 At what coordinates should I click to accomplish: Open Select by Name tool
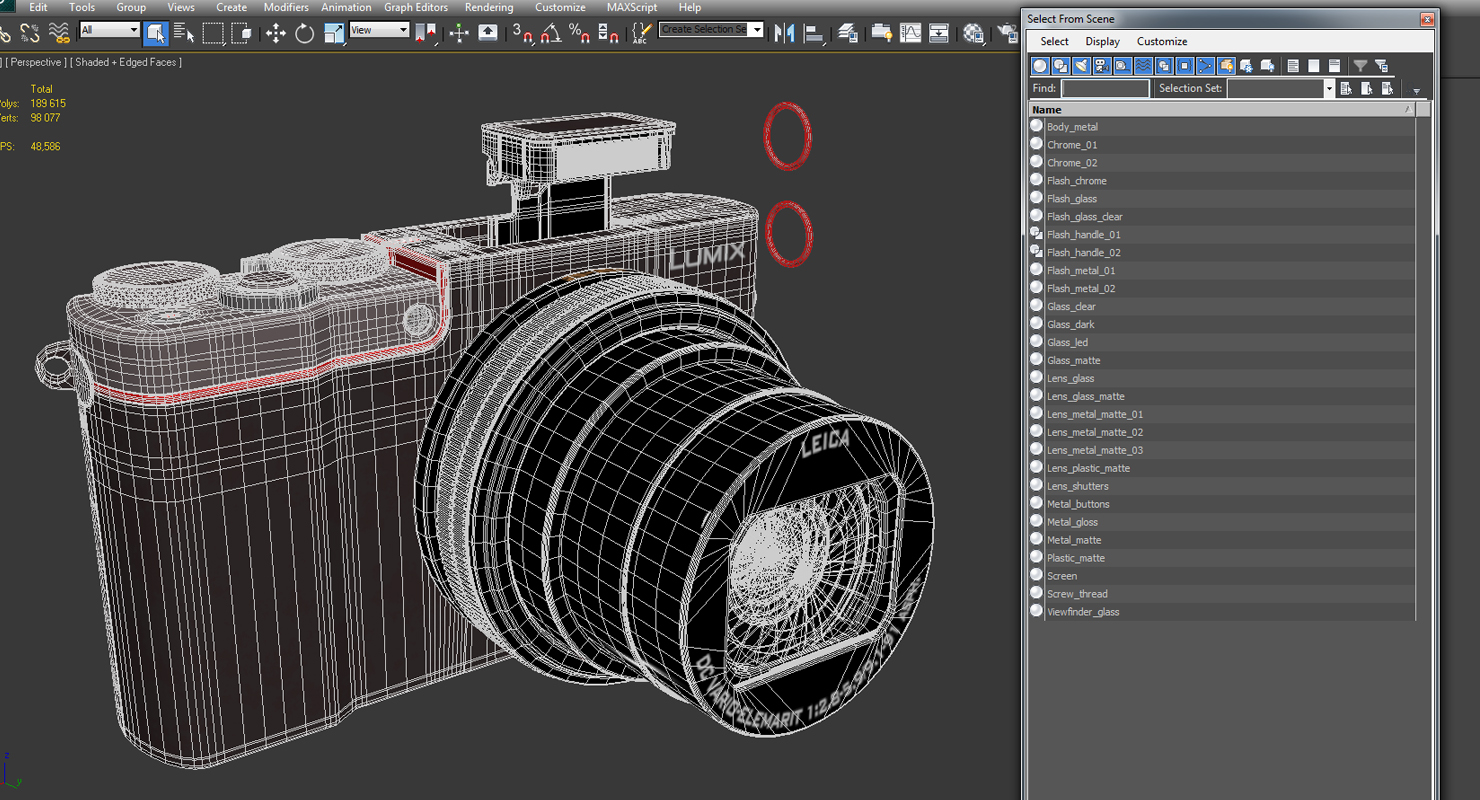tap(184, 33)
